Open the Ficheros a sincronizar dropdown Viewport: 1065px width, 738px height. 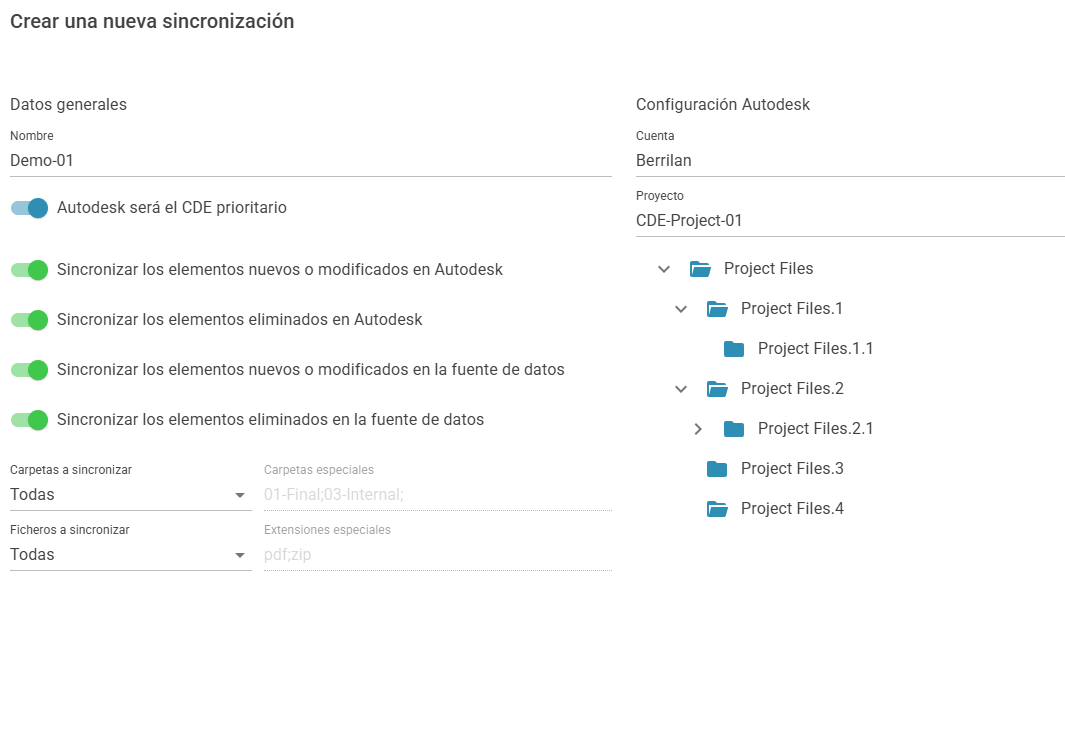pyautogui.click(x=130, y=555)
